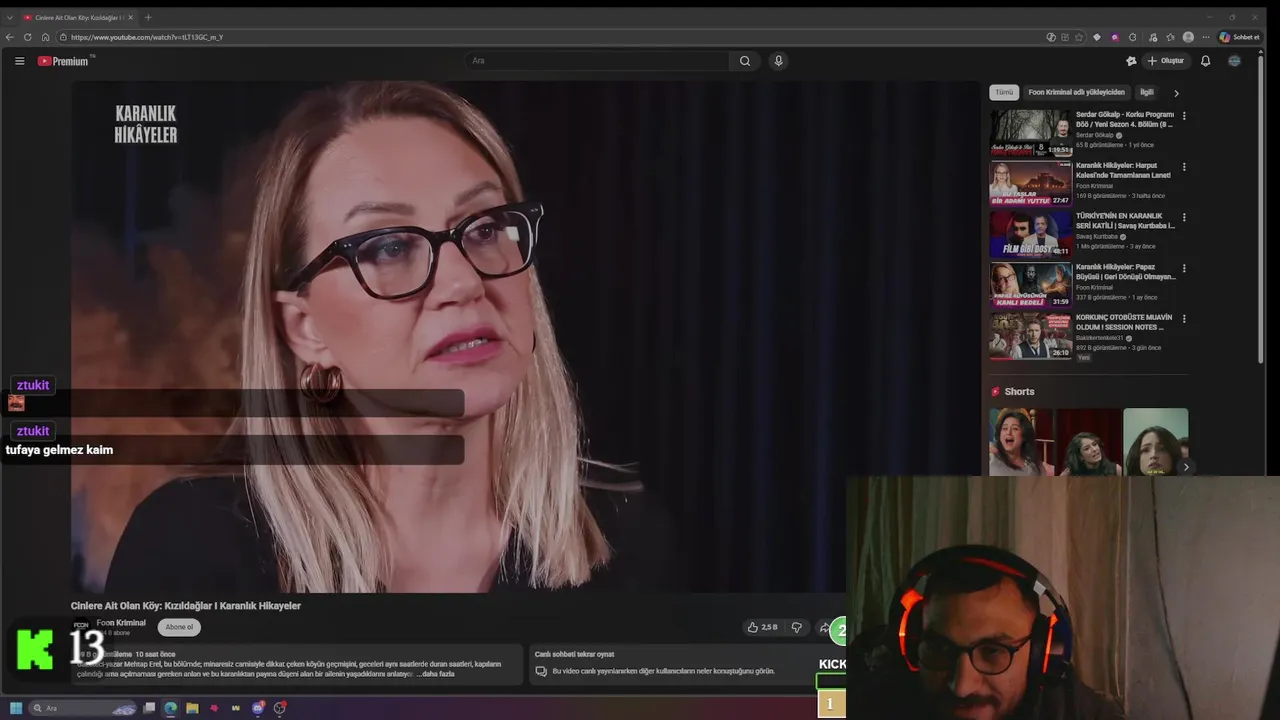Open the third Shorts thumbnail
Image resolution: width=1280 pixels, height=720 pixels.
[x=1155, y=441]
